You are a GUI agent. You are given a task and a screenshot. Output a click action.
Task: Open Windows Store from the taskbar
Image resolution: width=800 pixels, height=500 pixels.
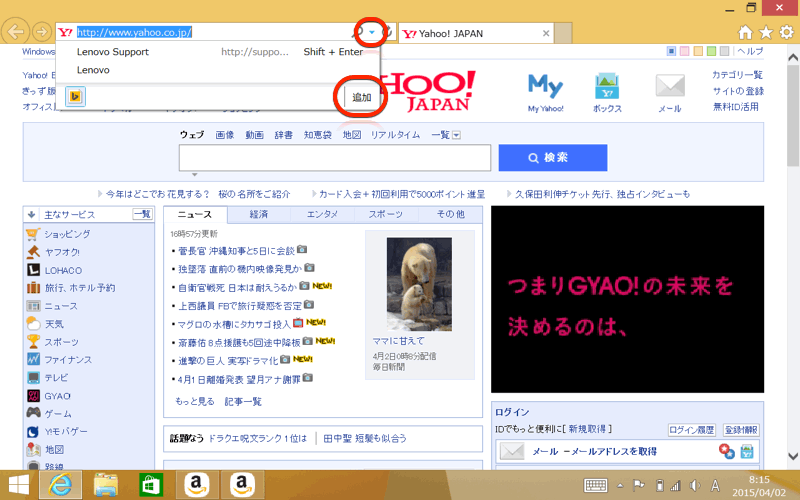coord(151,485)
